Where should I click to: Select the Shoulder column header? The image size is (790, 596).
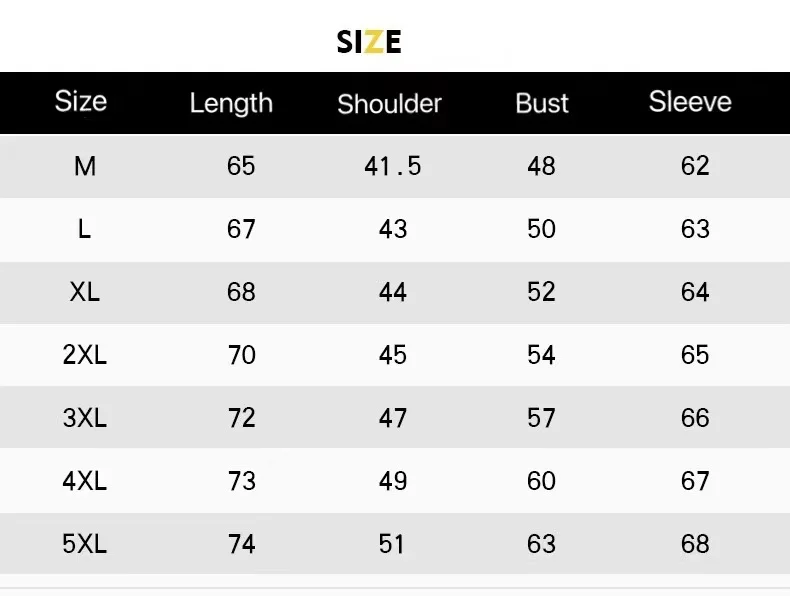point(389,104)
